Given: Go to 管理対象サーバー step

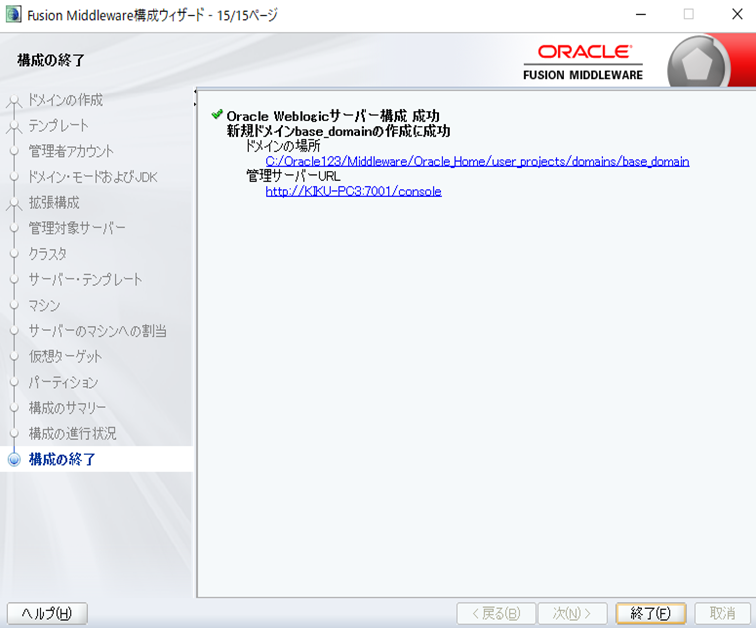Looking at the screenshot, I should pyautogui.click(x=77, y=228).
